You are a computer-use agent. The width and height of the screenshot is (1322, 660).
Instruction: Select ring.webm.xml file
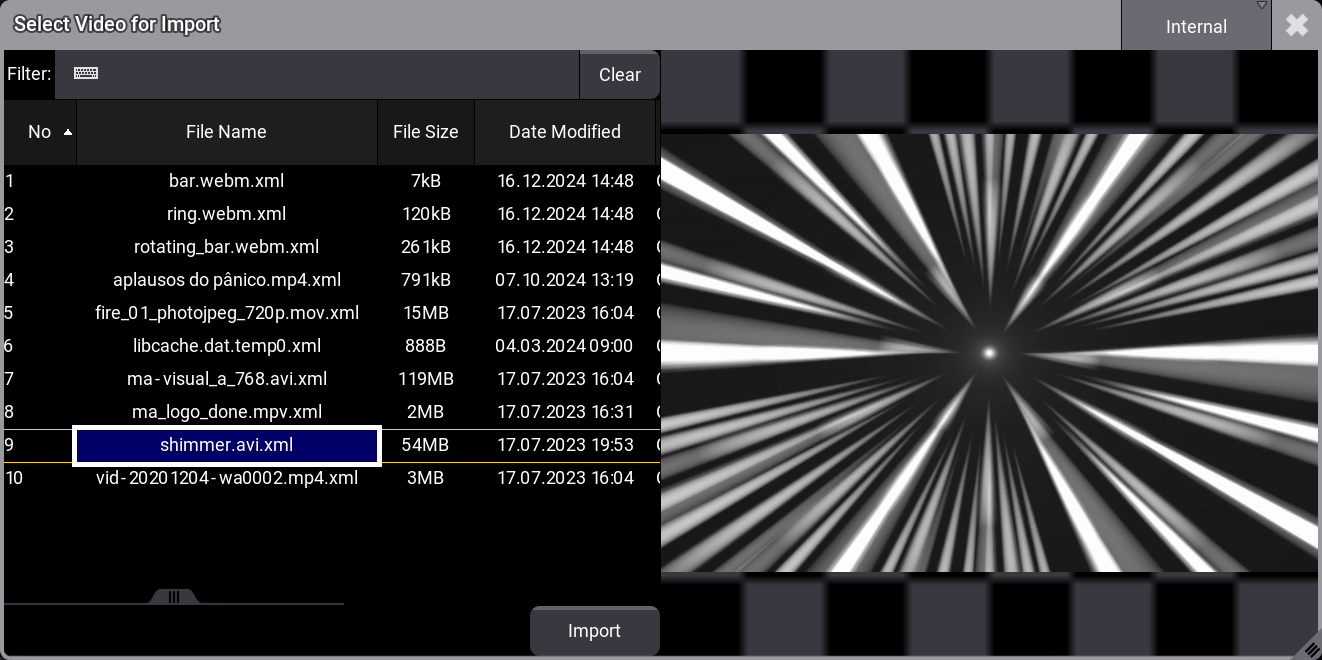tap(226, 214)
